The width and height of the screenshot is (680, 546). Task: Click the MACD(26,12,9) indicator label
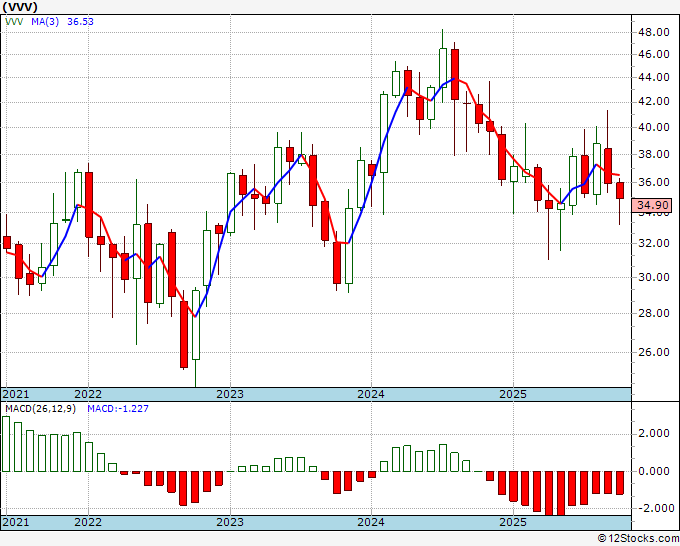tap(40, 409)
